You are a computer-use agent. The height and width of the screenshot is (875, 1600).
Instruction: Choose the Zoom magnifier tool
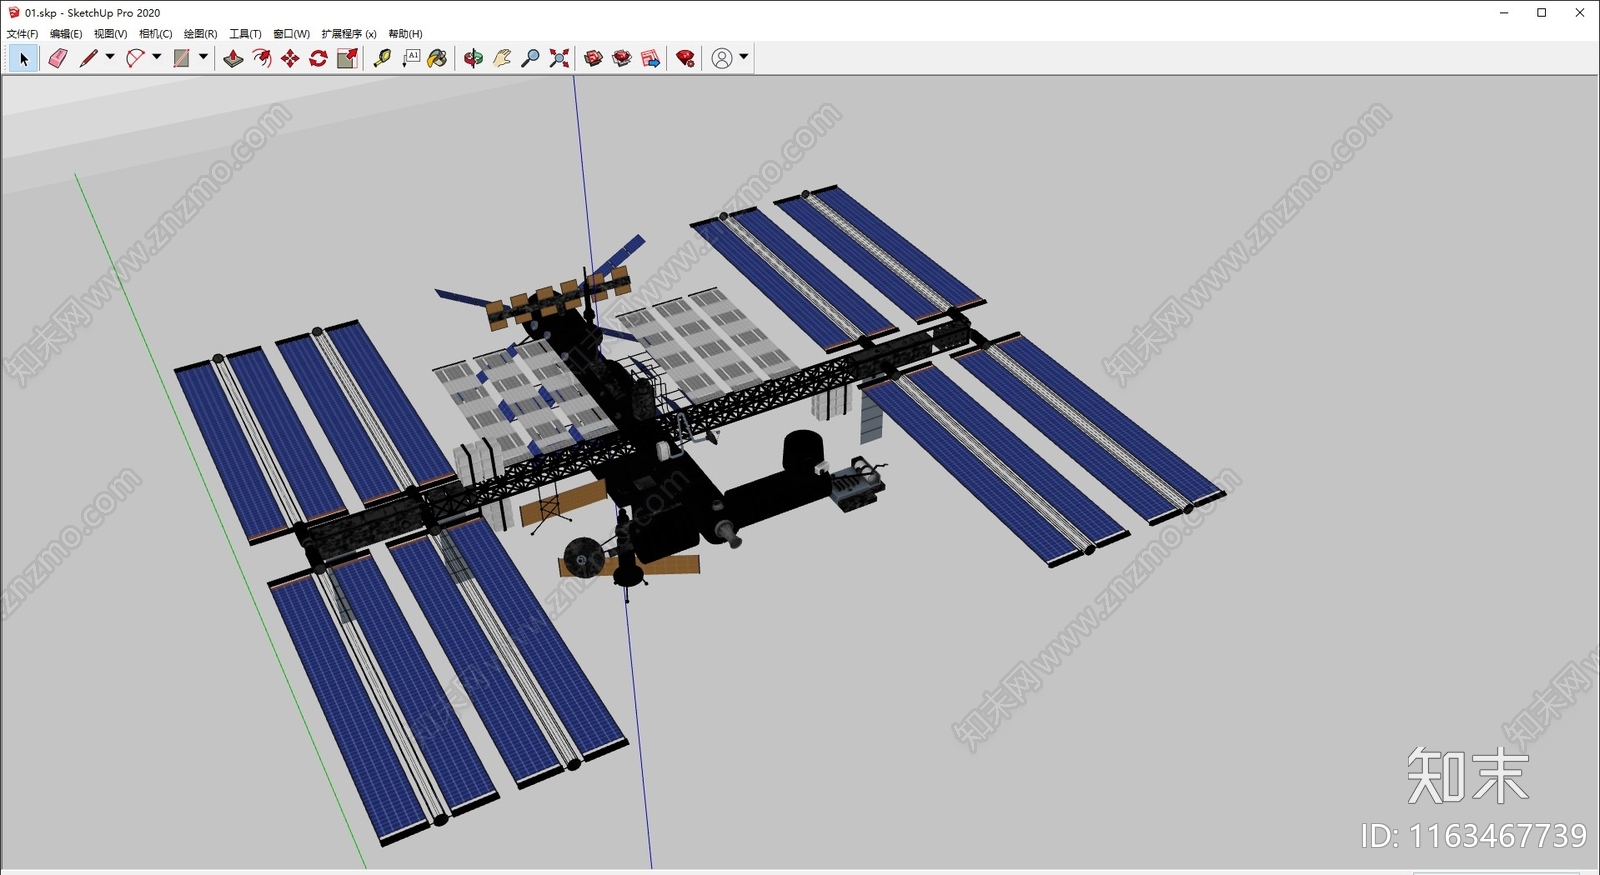point(530,59)
